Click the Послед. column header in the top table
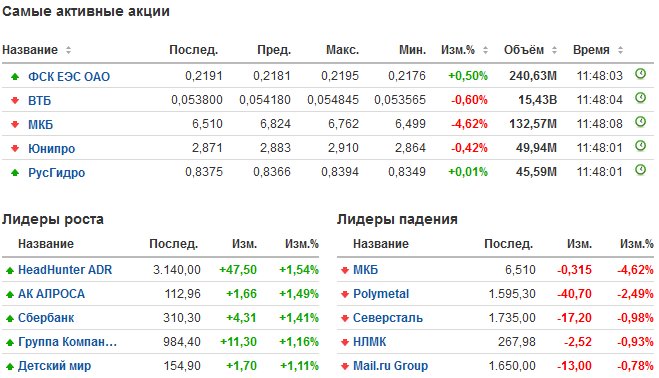The image size is (659, 378). point(193,50)
